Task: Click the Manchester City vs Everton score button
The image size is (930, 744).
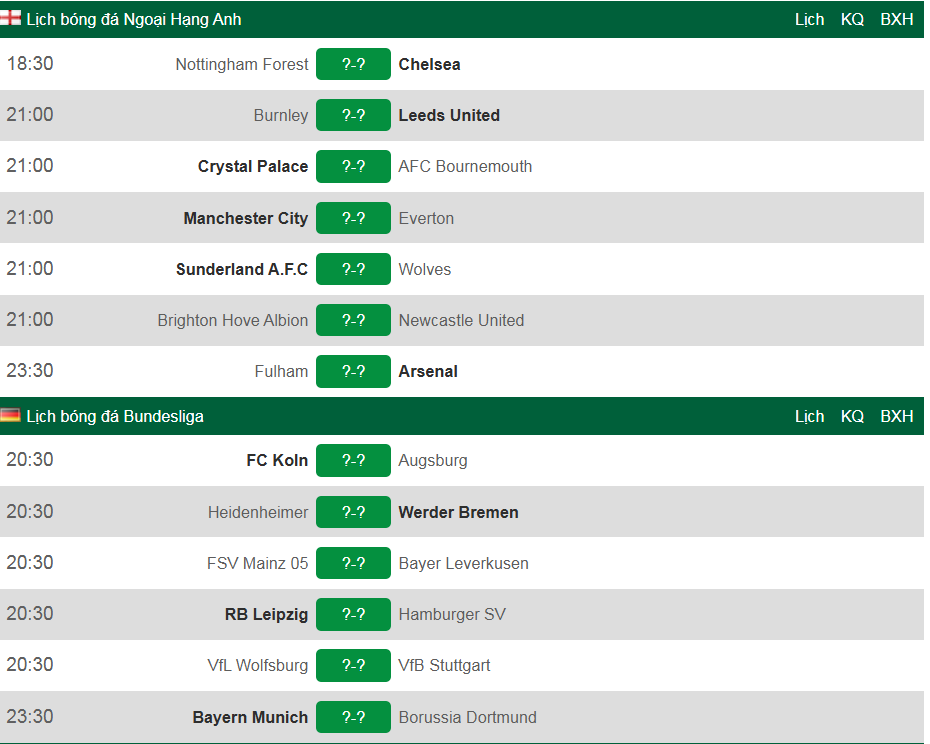Action: pyautogui.click(x=353, y=218)
